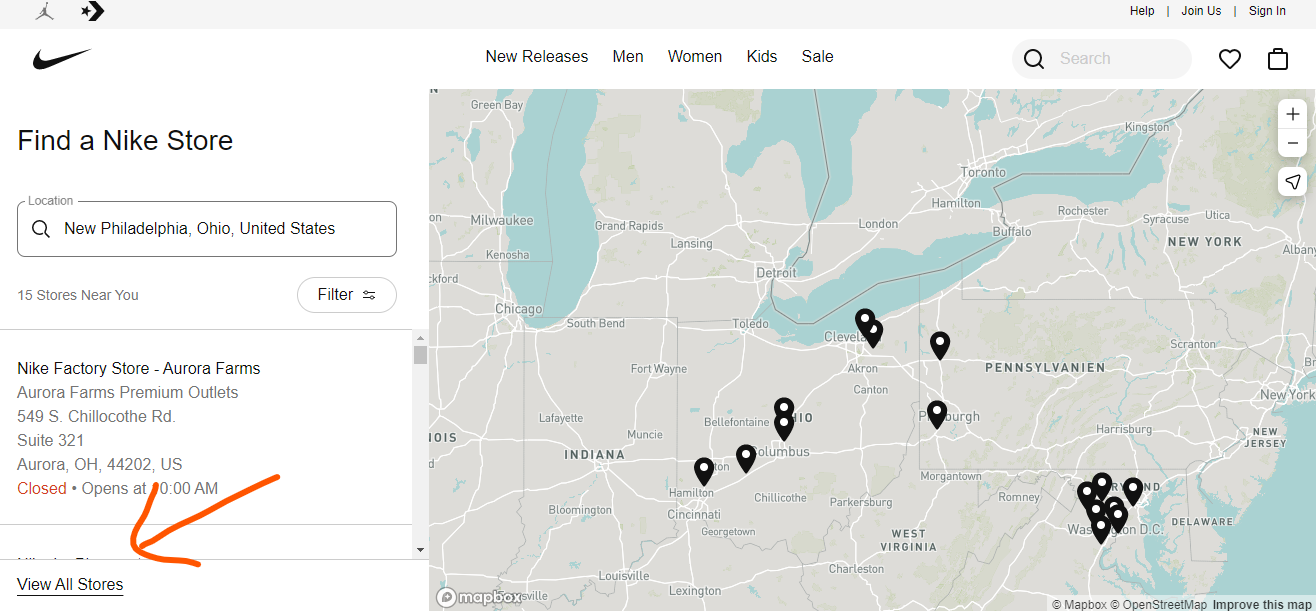Open the Help link
Viewport: 1316px width, 611px height.
pos(1142,11)
